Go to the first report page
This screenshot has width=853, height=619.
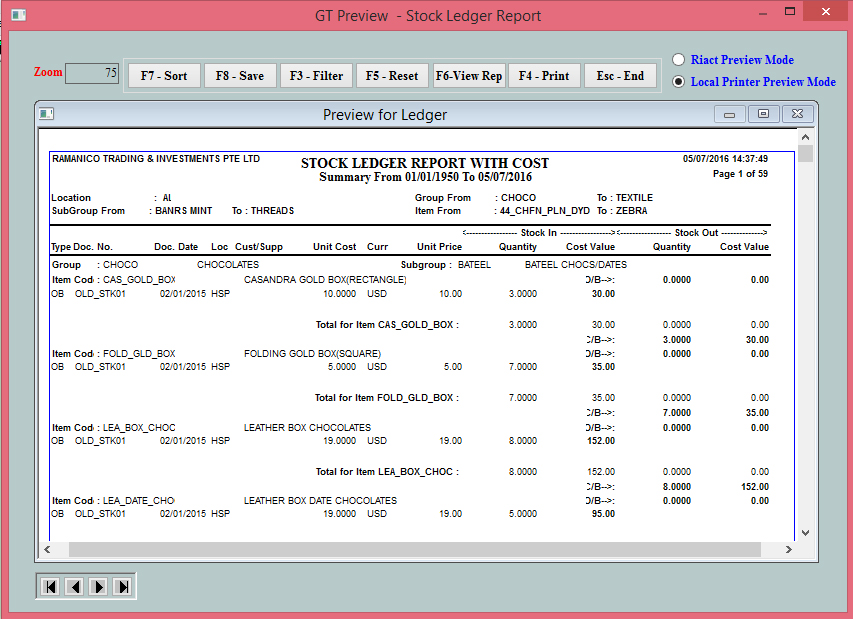tap(50, 586)
